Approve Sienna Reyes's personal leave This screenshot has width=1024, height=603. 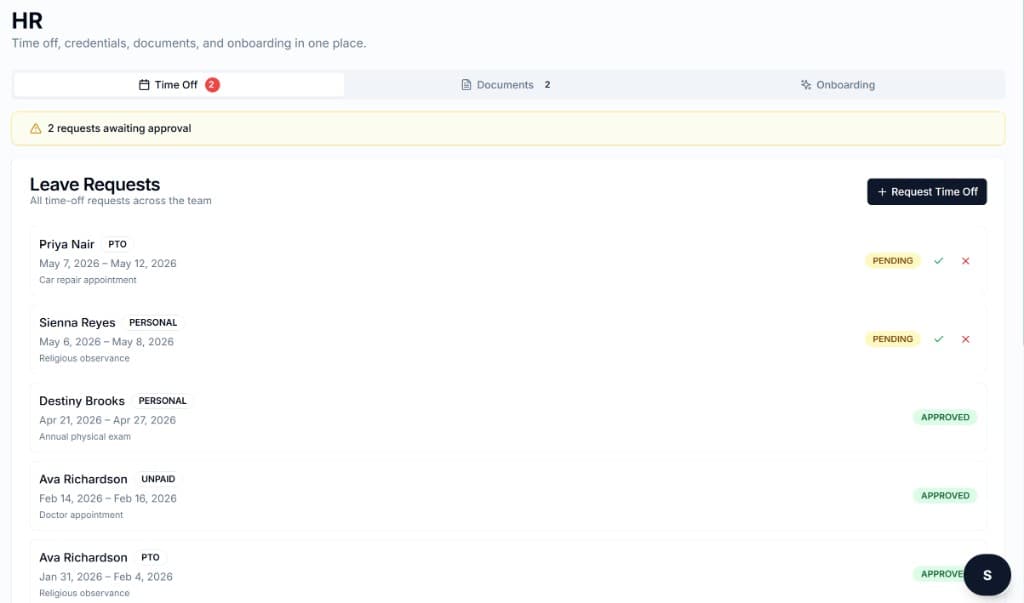pos(938,339)
